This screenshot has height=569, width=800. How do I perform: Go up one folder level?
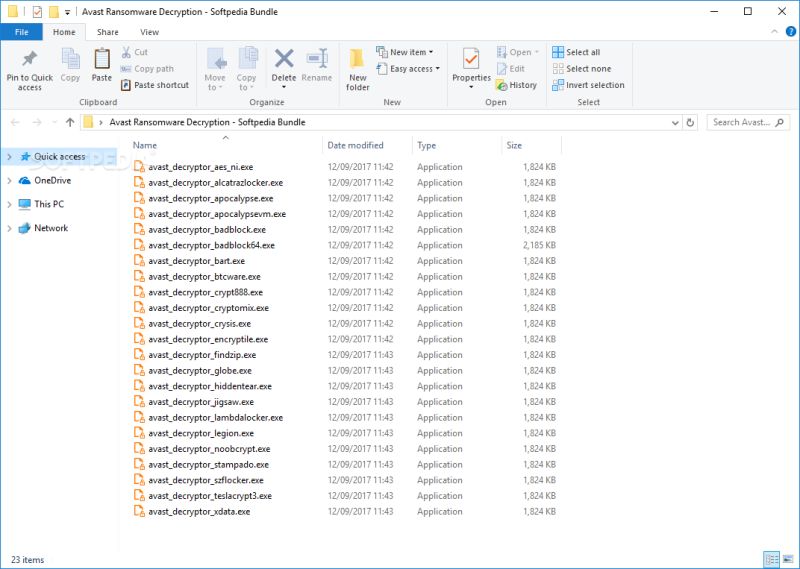[x=70, y=122]
